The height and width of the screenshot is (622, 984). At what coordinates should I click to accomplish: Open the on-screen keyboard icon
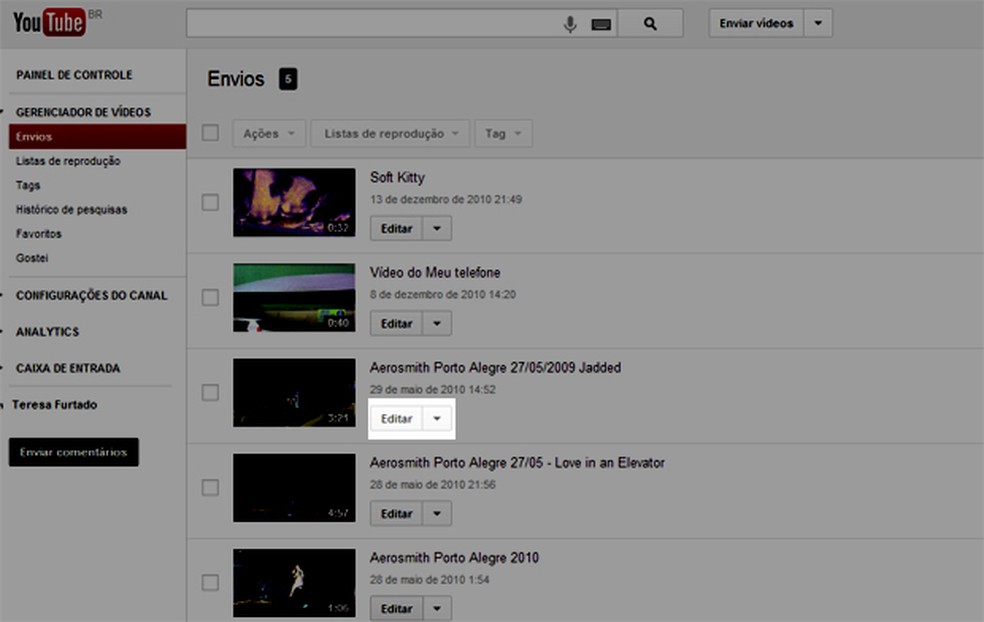click(601, 24)
